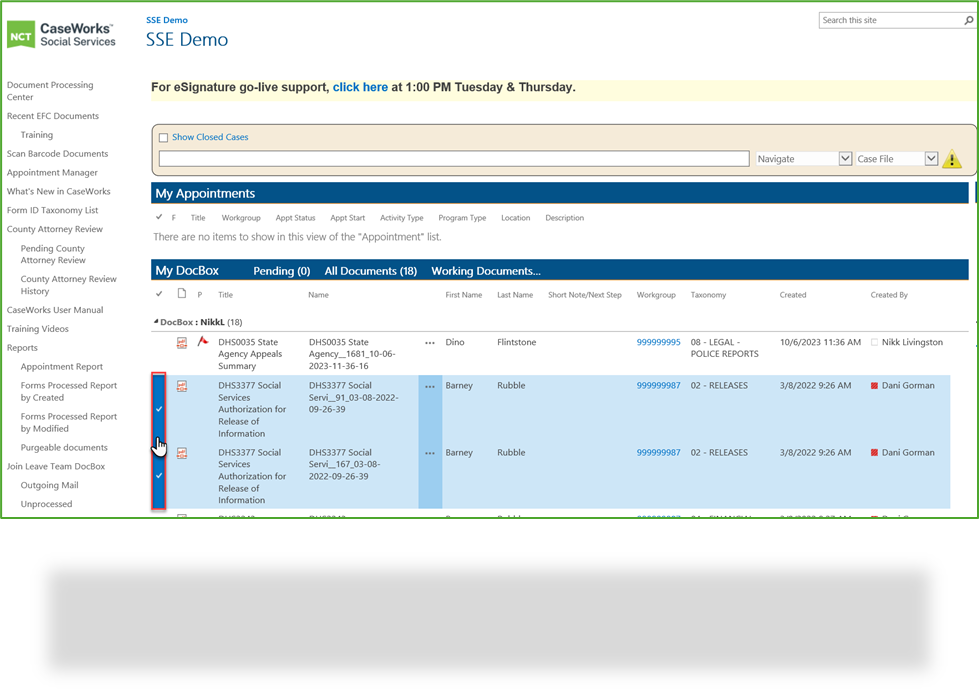Sort by Short Note/Next Step header
979x695 pixels.
click(585, 295)
